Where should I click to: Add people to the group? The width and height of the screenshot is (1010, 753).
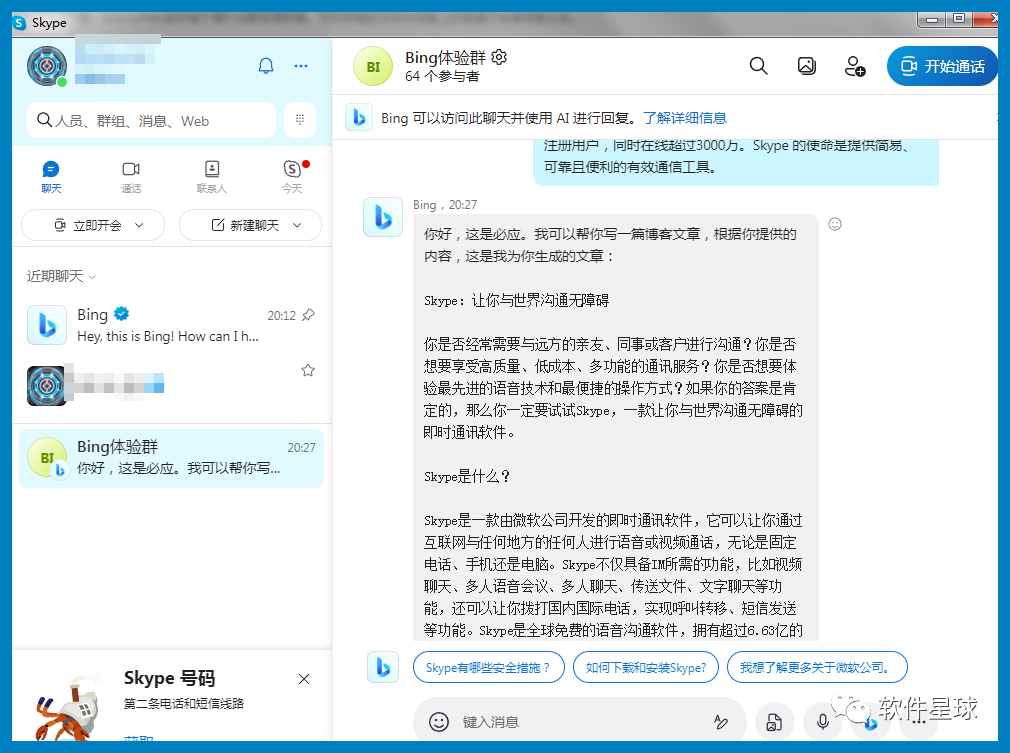(855, 66)
